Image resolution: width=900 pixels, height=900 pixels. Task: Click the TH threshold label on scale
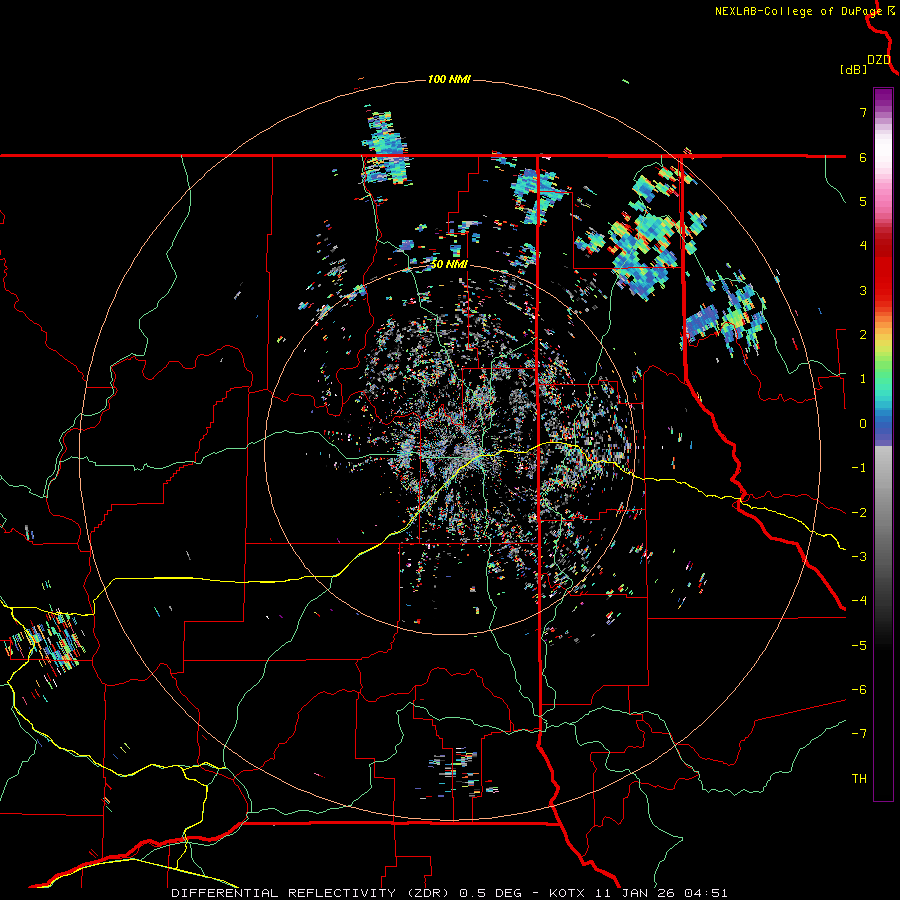(x=859, y=779)
